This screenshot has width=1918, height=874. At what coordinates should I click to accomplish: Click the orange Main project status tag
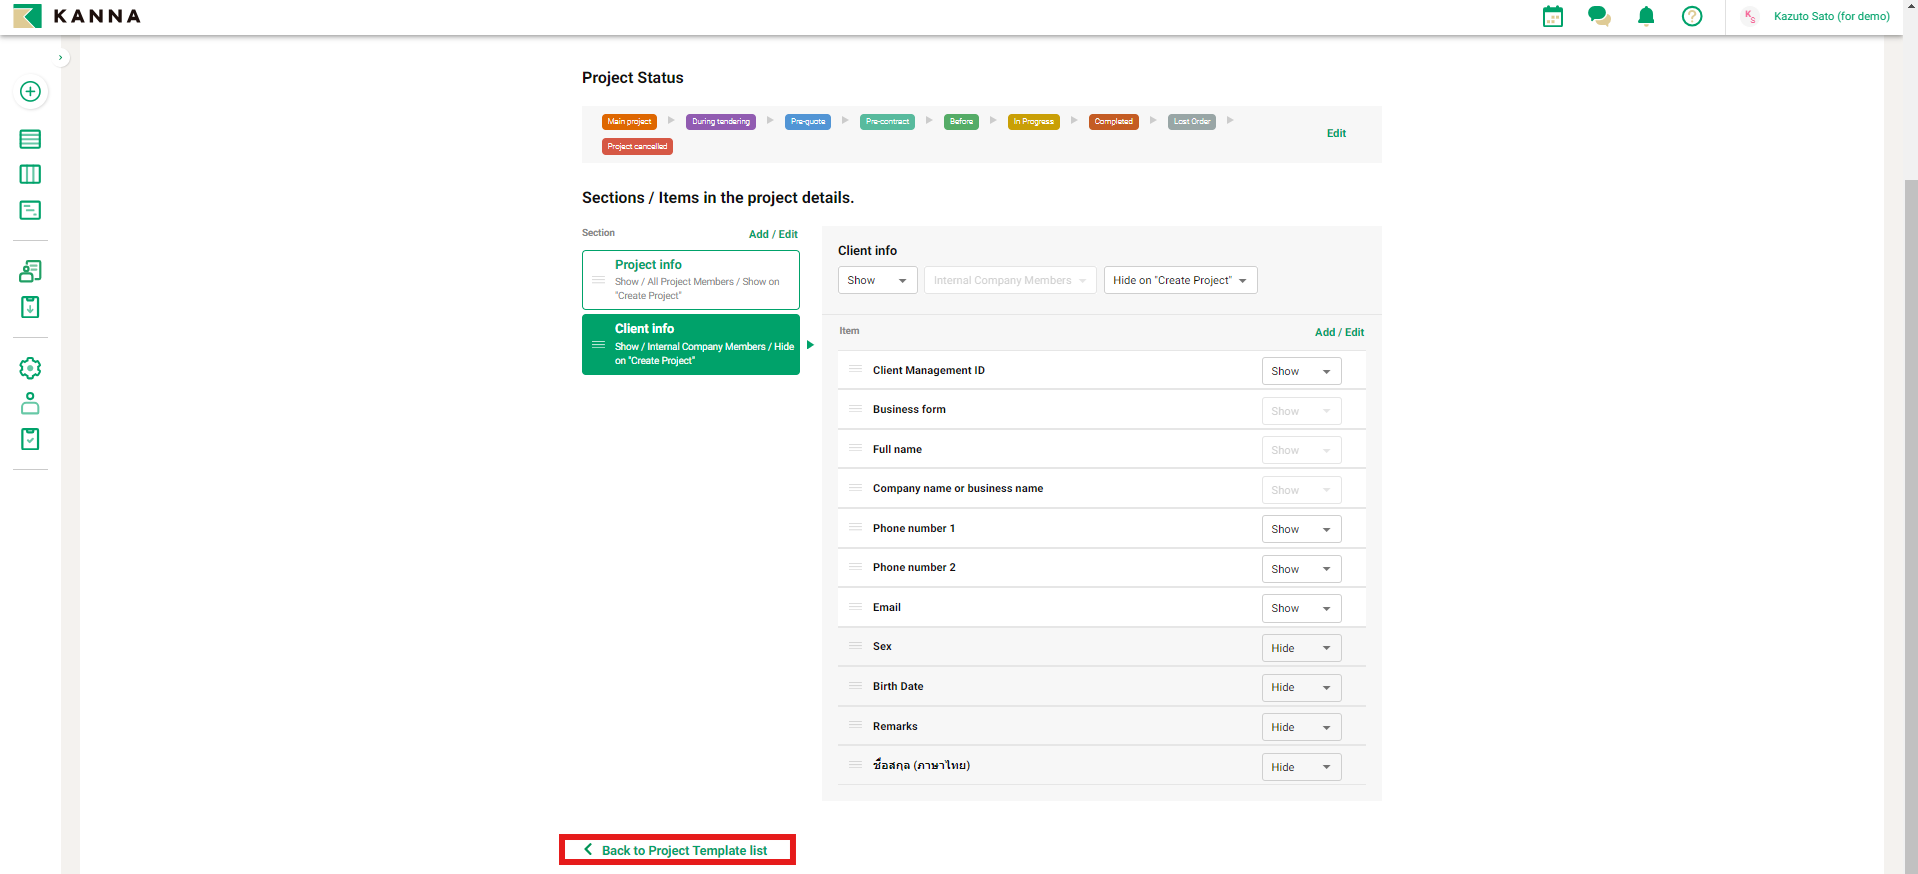pyautogui.click(x=629, y=122)
